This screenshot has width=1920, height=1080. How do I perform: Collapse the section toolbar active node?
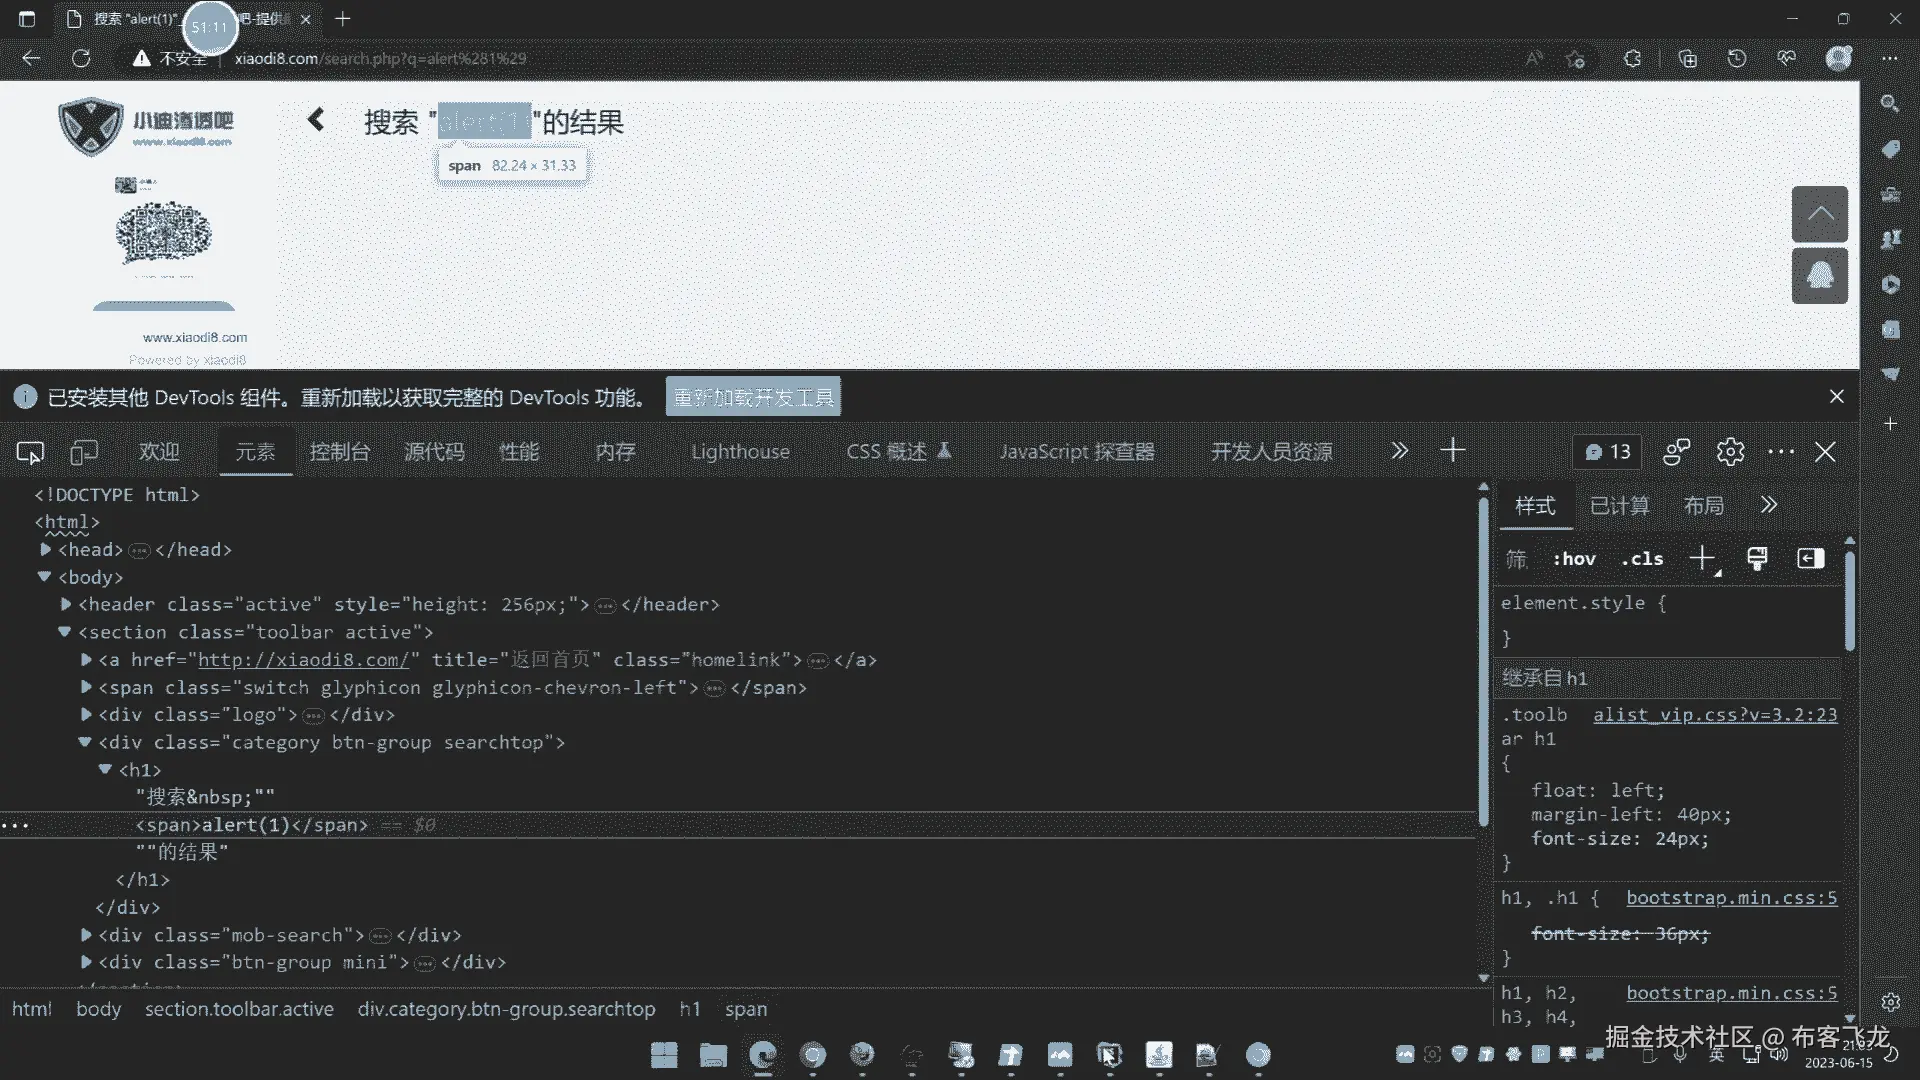(x=65, y=632)
